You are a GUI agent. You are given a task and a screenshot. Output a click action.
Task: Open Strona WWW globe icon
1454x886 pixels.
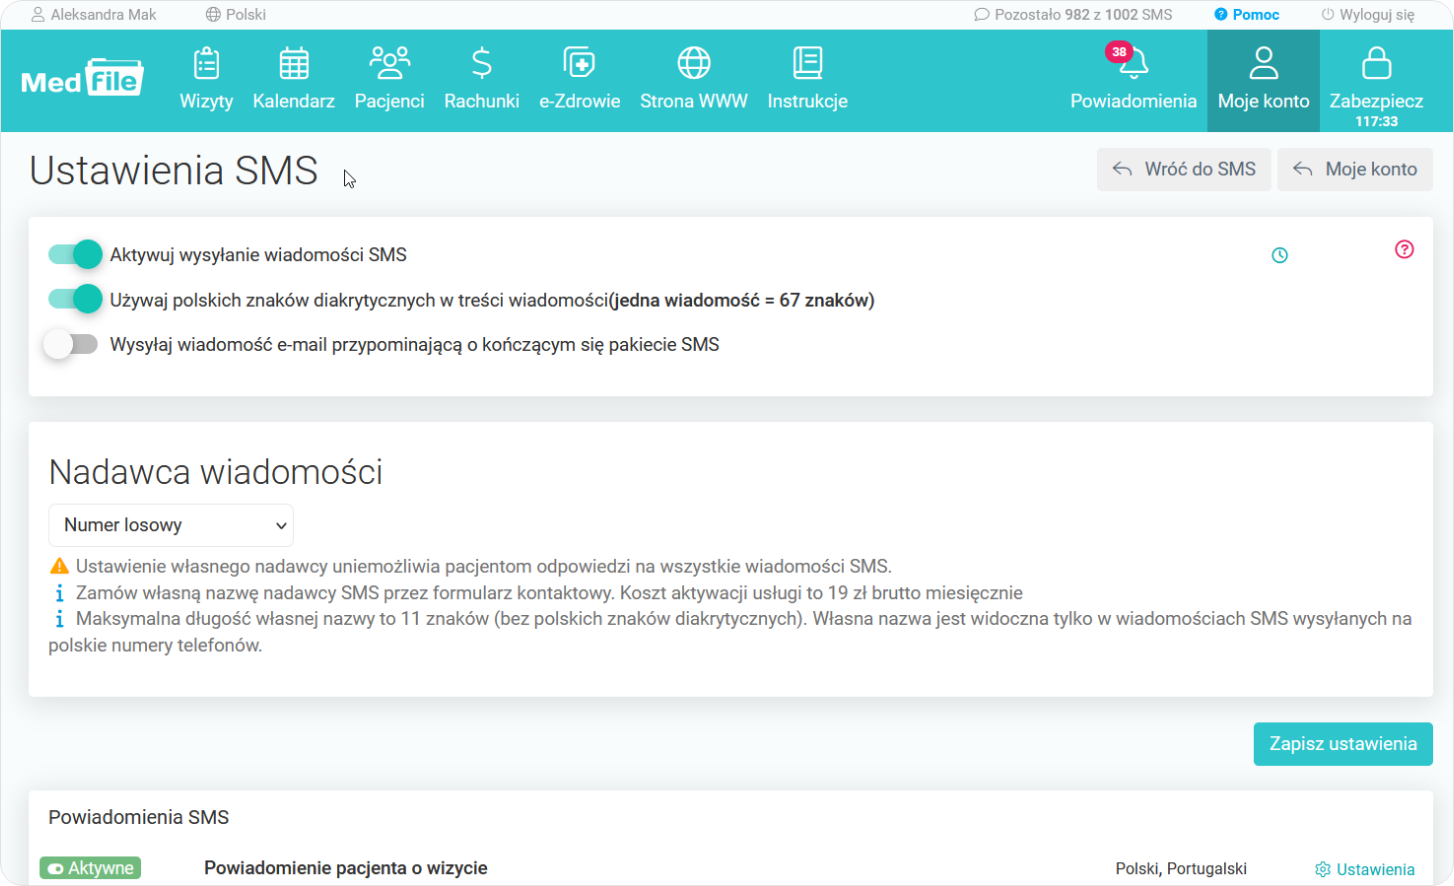point(693,64)
